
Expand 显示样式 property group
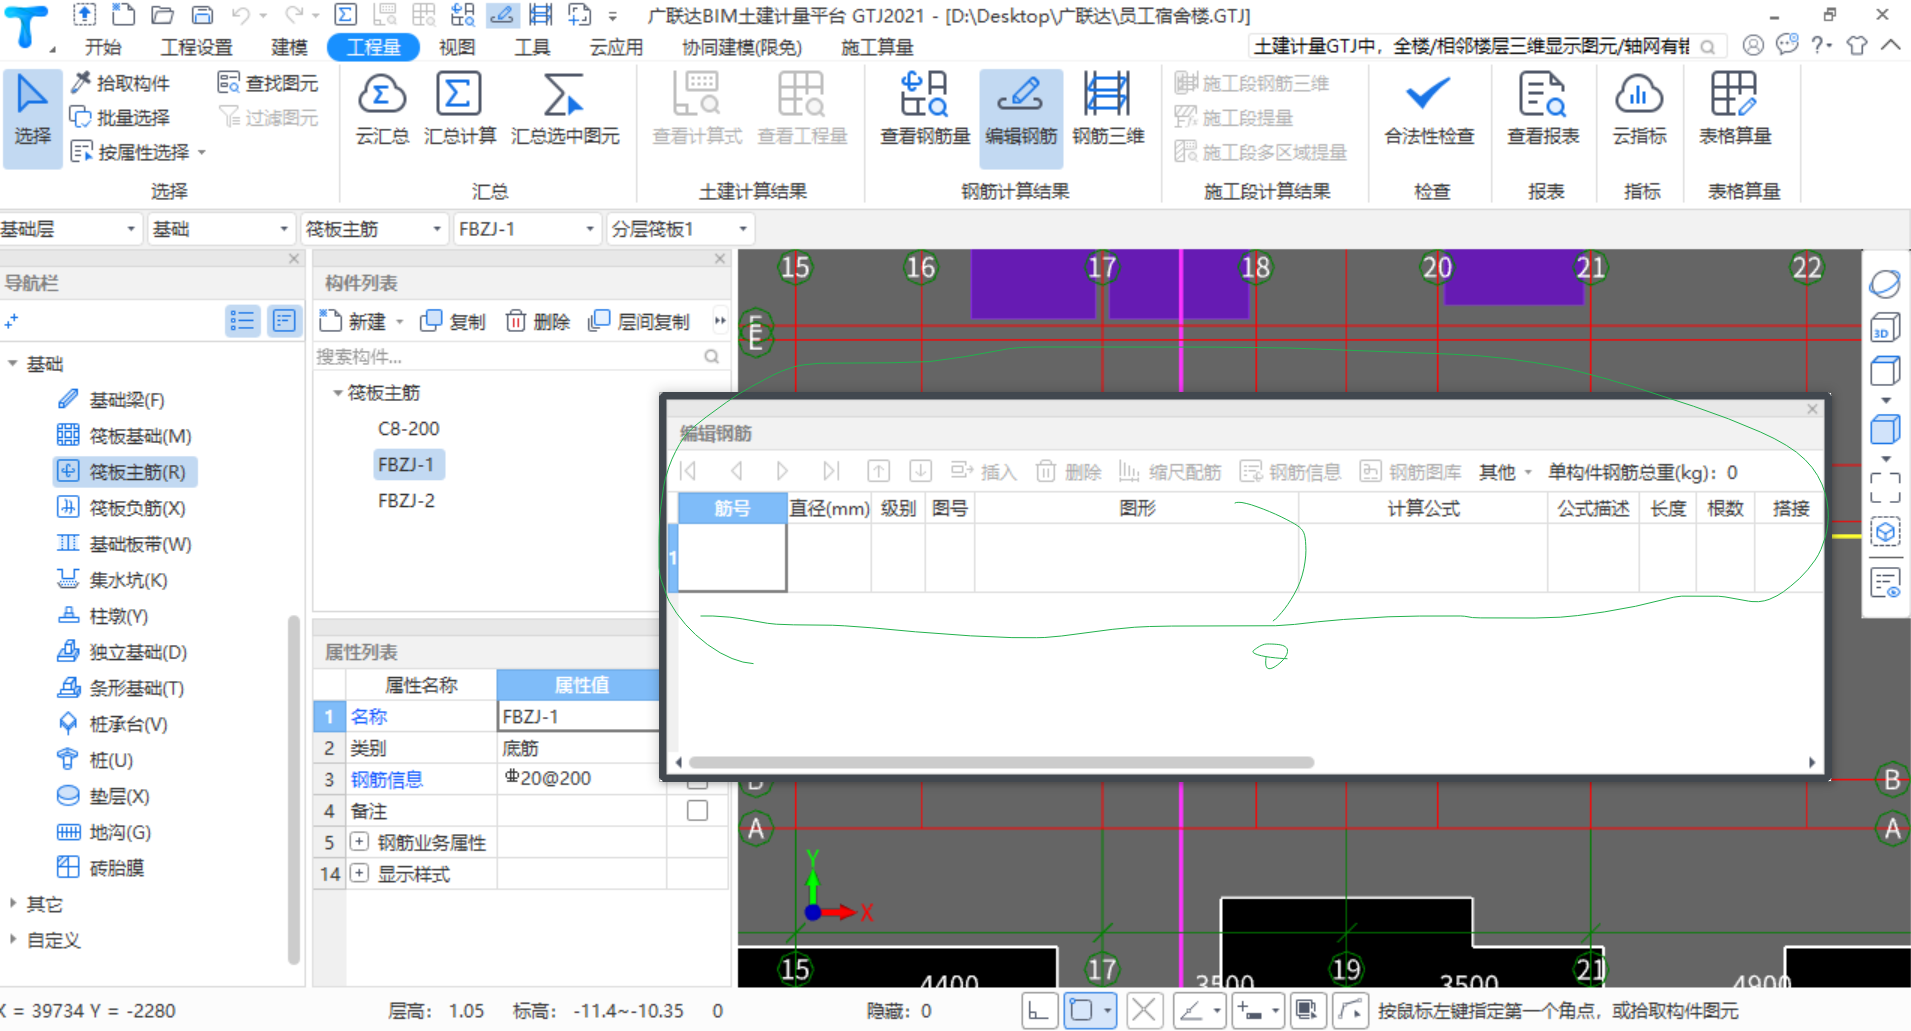tap(359, 873)
